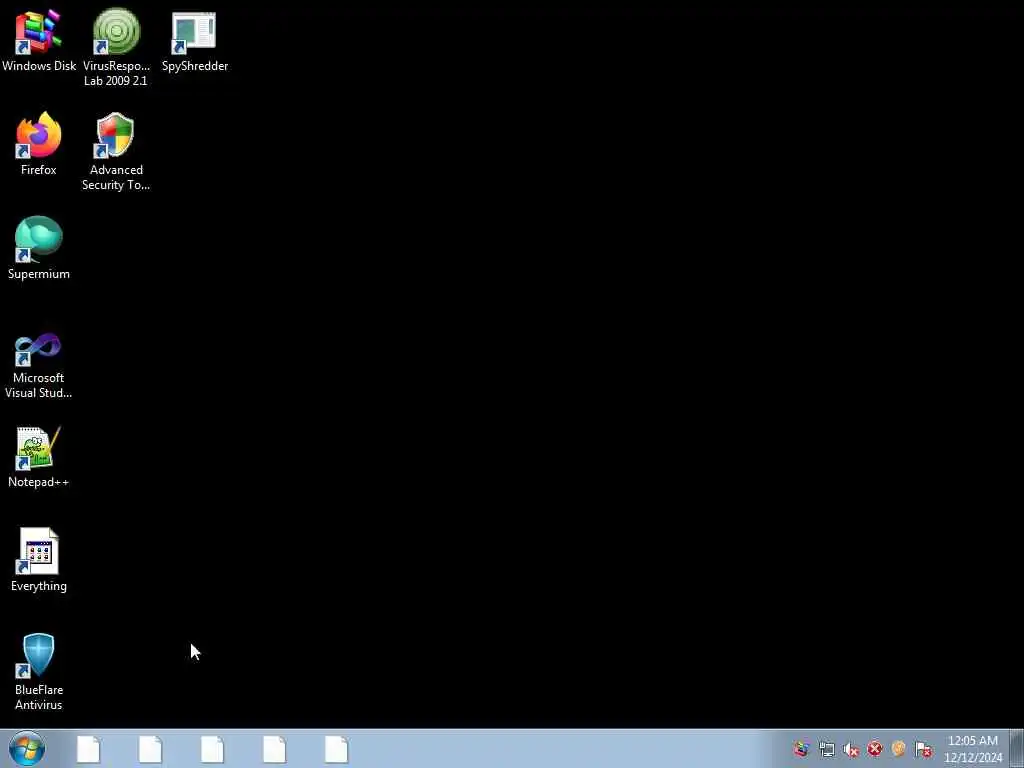Image resolution: width=1024 pixels, height=768 pixels.
Task: Click the muted speaker volume icon
Action: pos(850,749)
